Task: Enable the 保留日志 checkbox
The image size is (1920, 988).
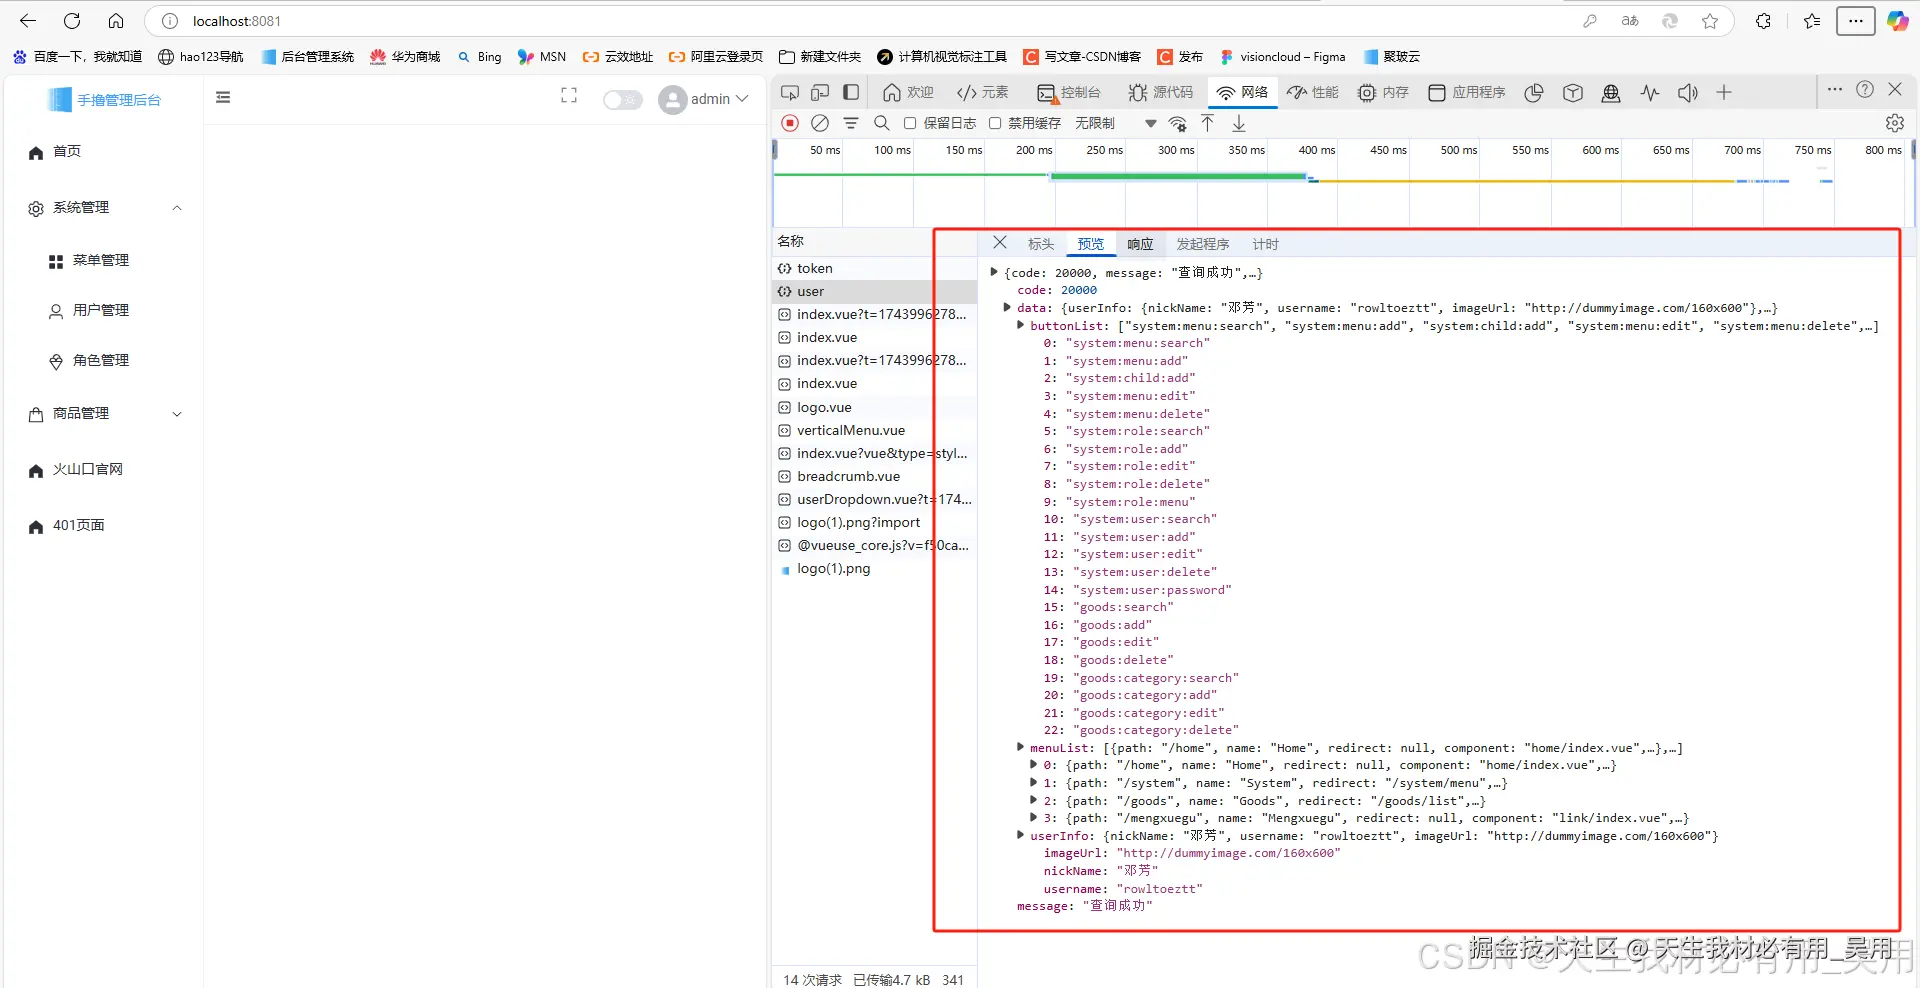Action: coord(910,123)
